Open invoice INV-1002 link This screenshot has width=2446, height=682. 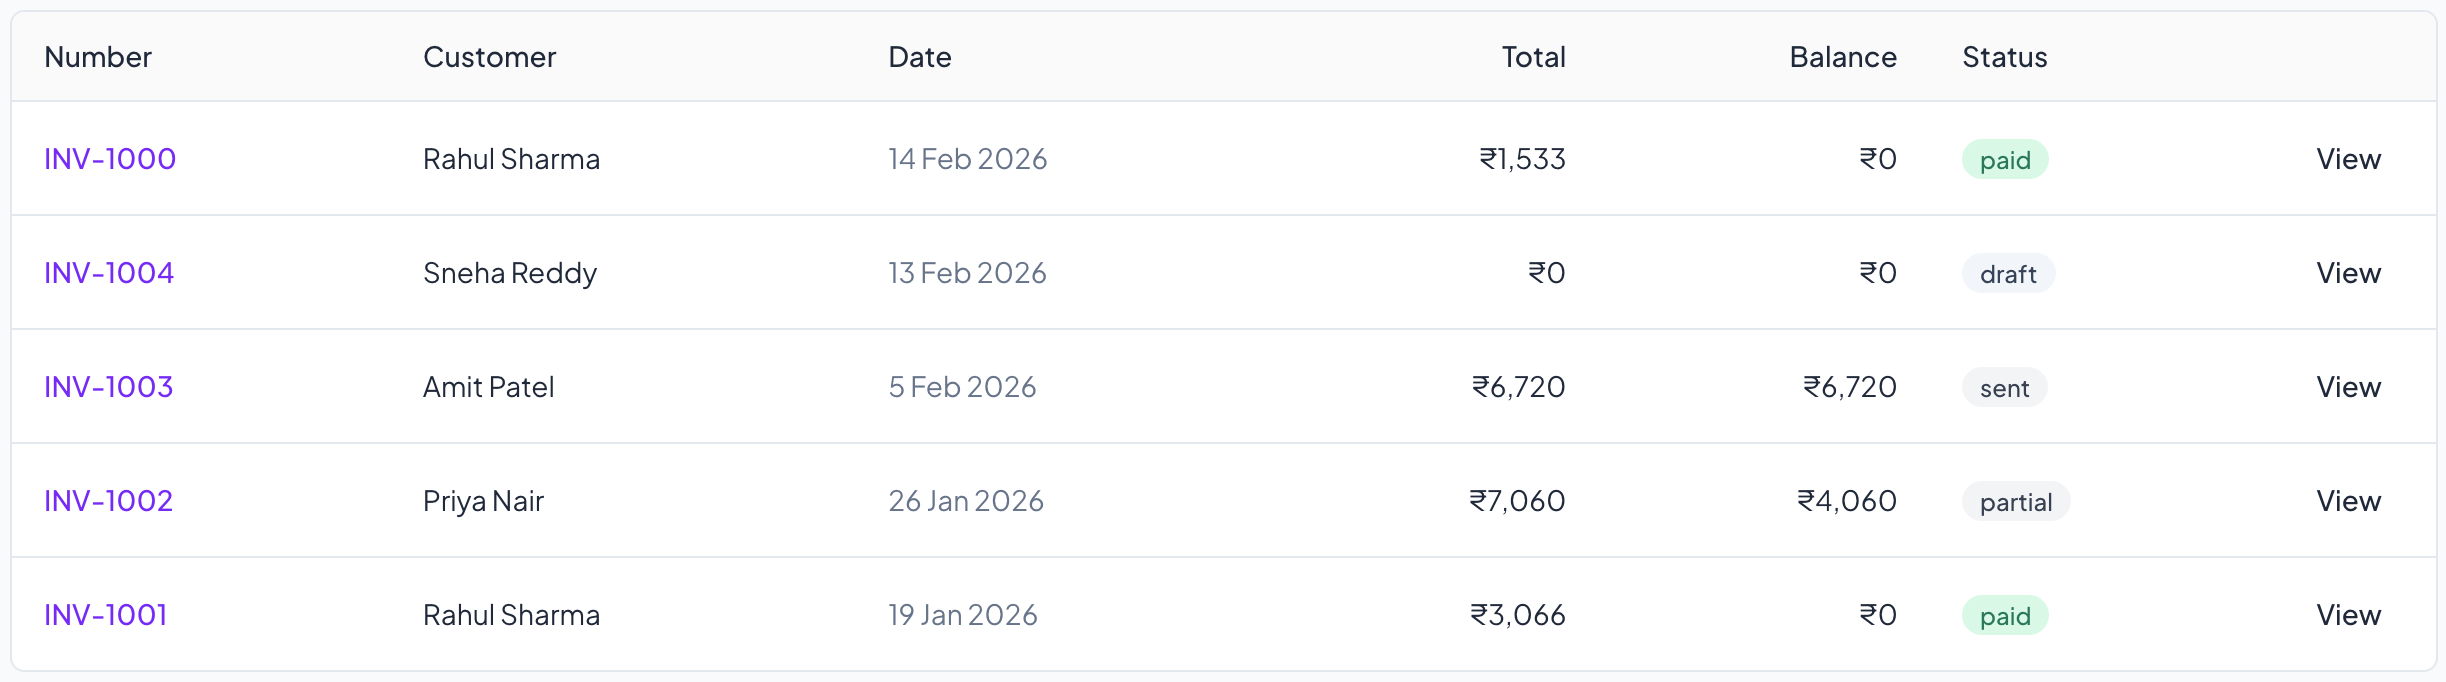coord(109,501)
